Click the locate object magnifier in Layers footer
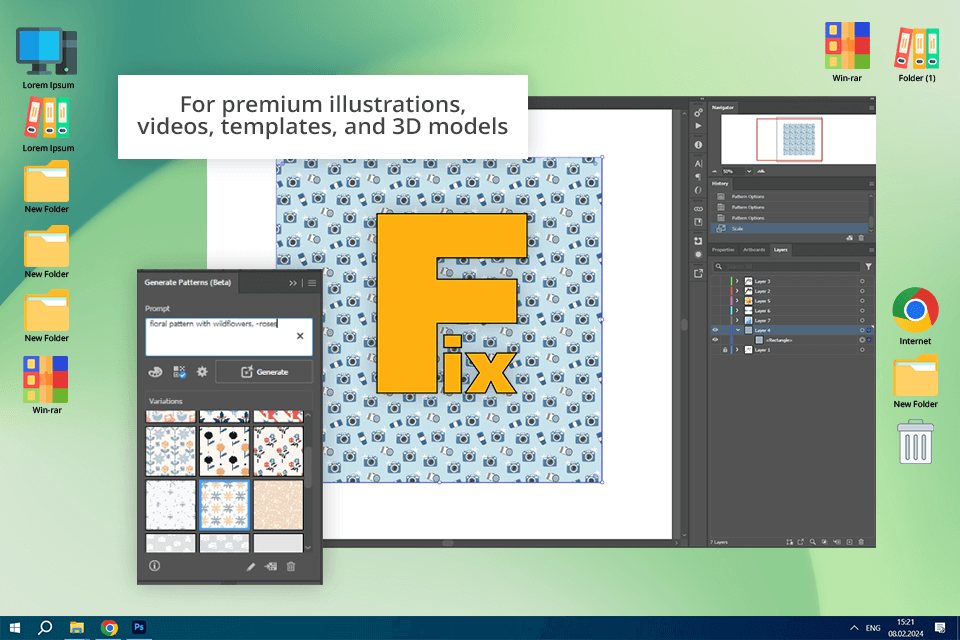Viewport: 960px width, 640px height. coord(812,542)
